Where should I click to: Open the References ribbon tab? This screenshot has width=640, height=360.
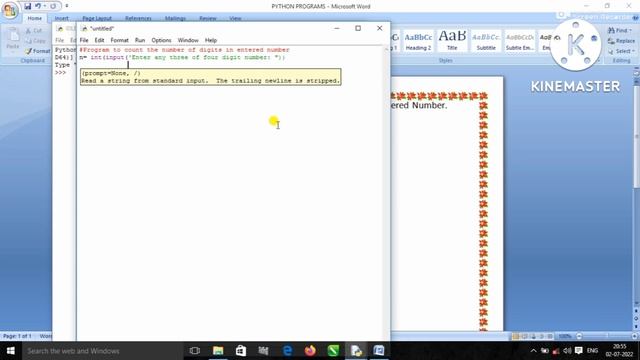coord(138,18)
